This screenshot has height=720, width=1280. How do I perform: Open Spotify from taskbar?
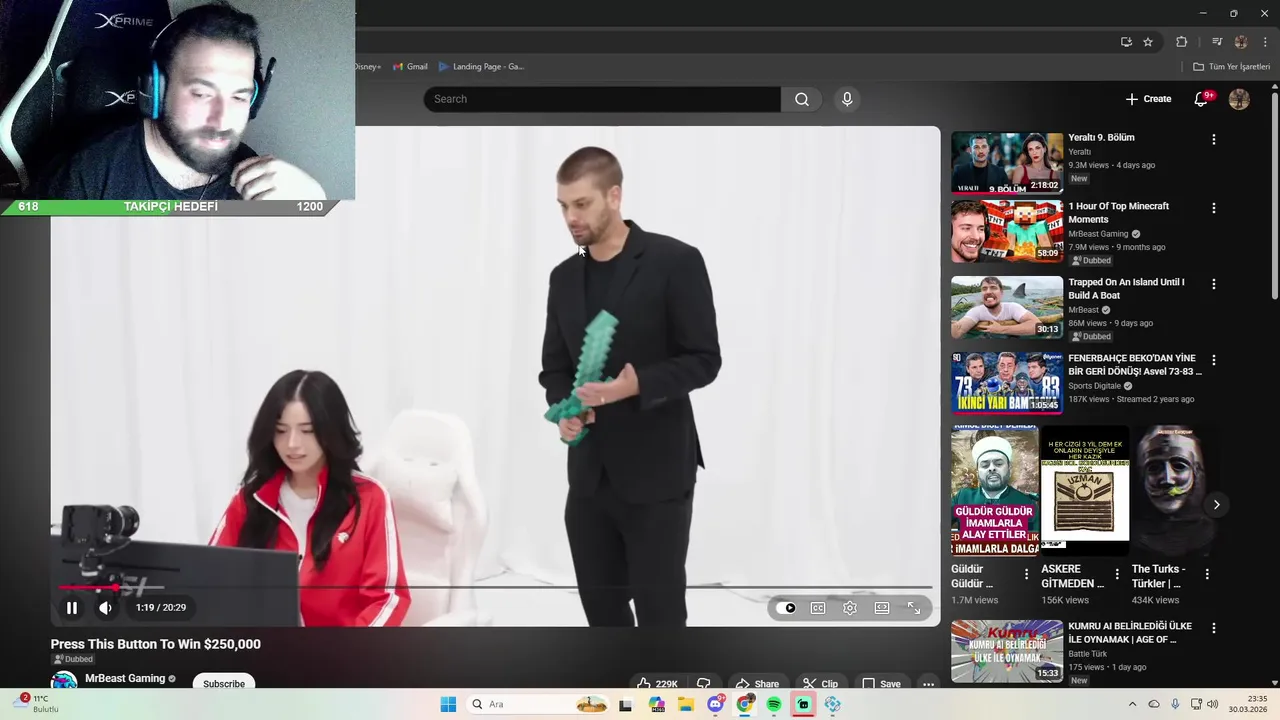774,704
